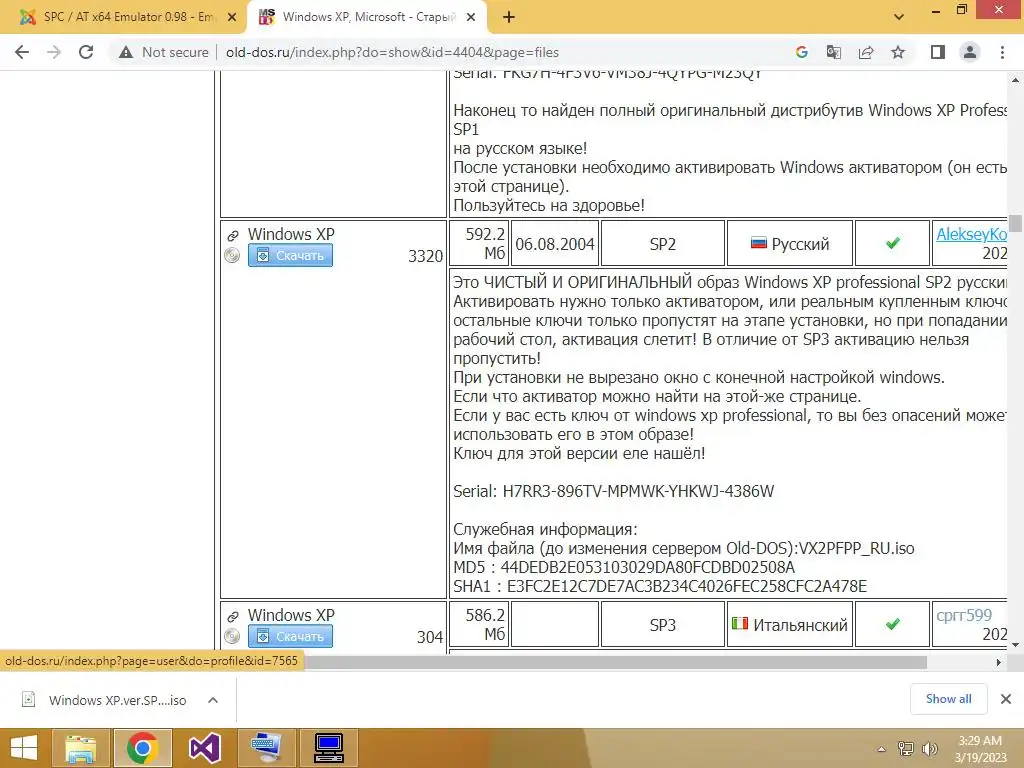The height and width of the screenshot is (768, 1024).
Task: Click the vertical scrollbar down arrow
Action: (1015, 645)
